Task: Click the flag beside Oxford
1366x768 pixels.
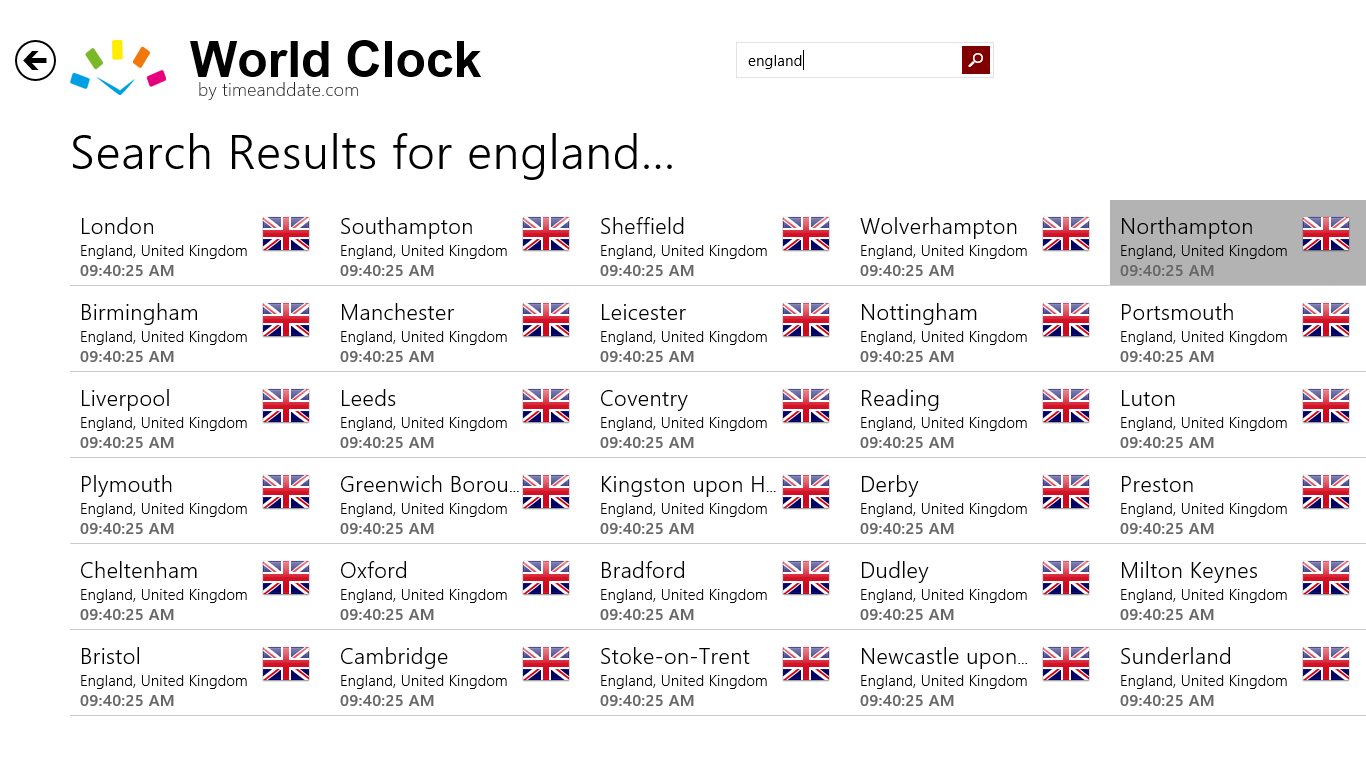Action: click(546, 578)
